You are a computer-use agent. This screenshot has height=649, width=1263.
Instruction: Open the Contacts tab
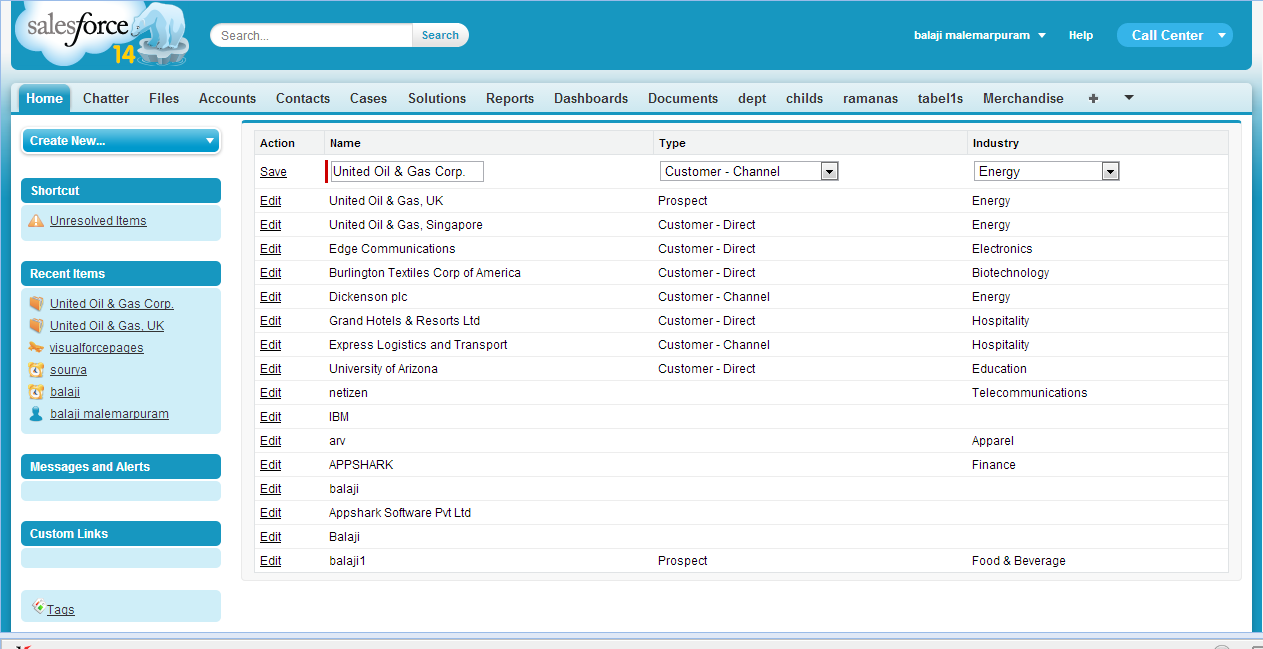click(x=303, y=98)
